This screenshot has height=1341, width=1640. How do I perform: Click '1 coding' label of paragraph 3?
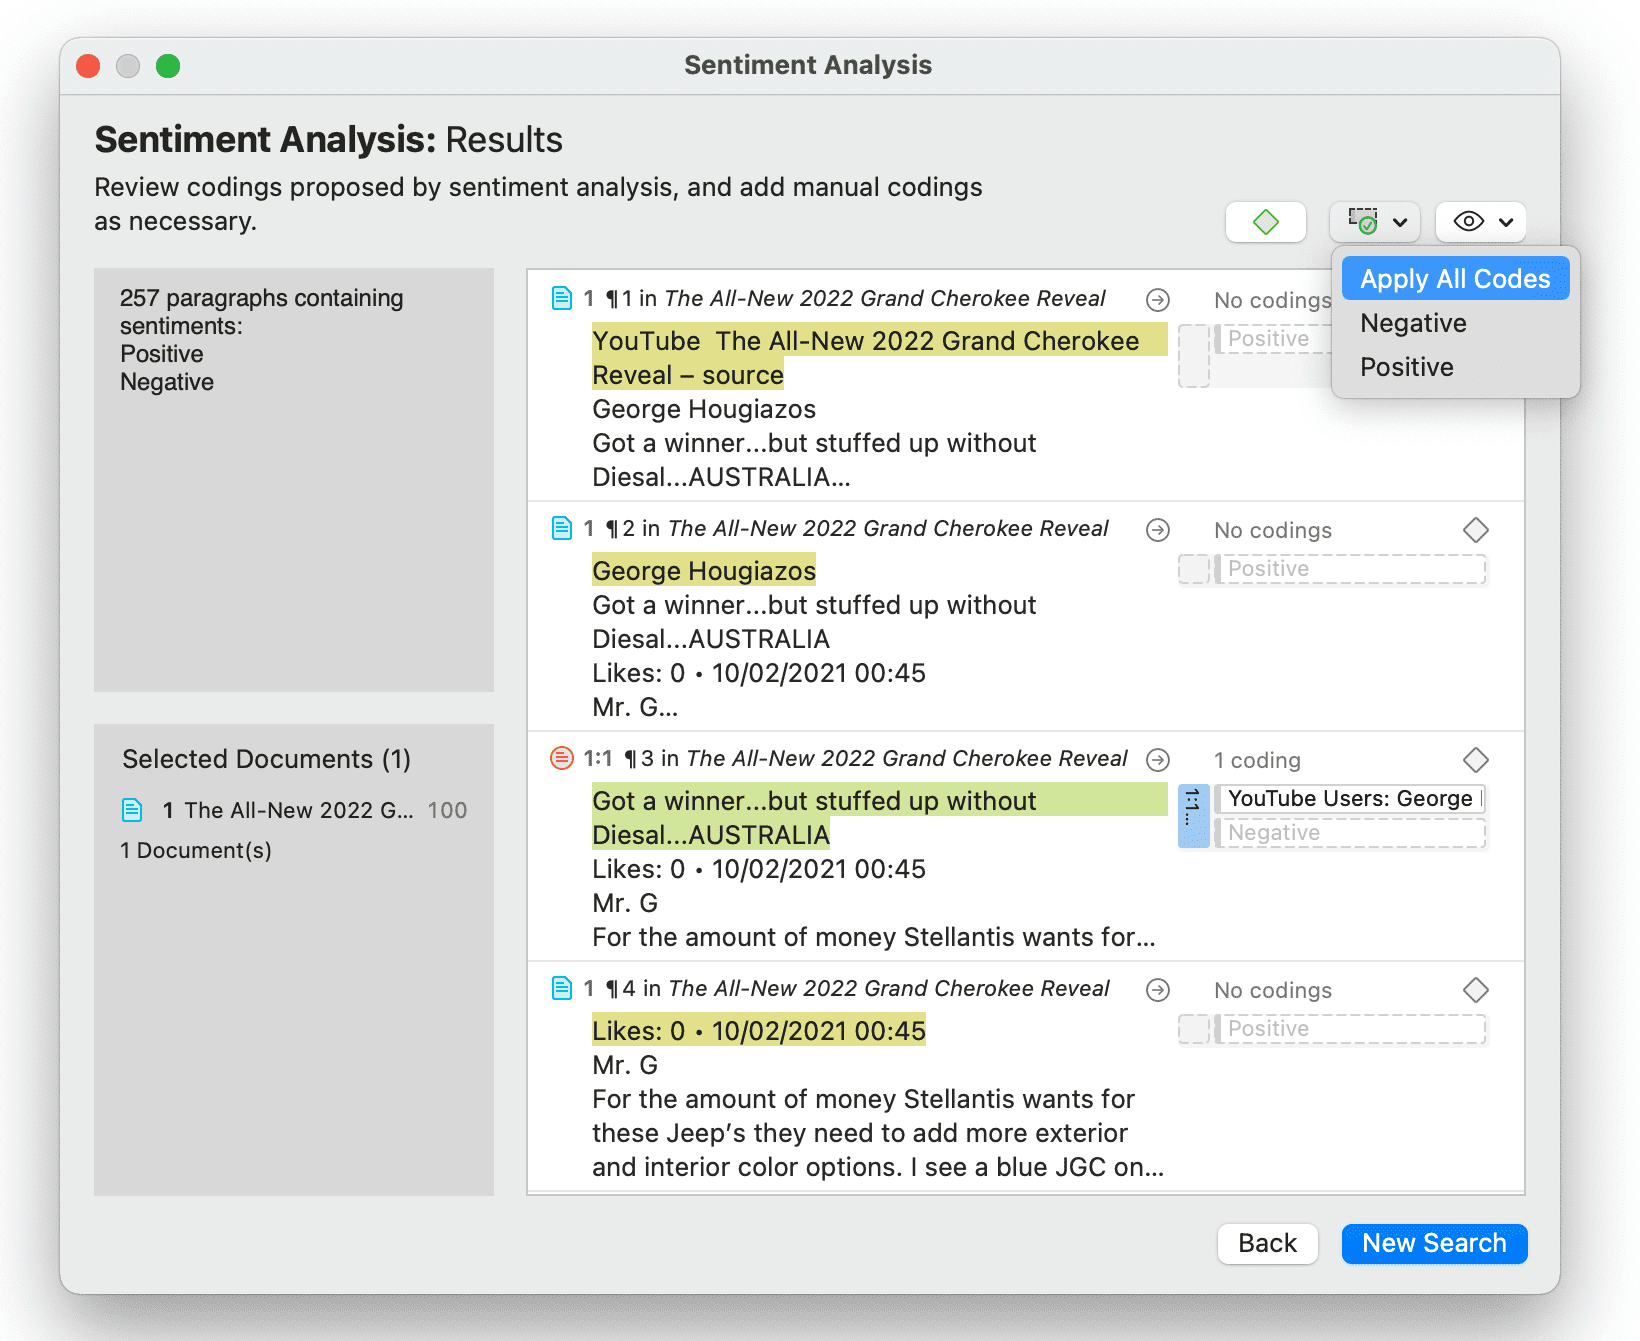(1257, 760)
